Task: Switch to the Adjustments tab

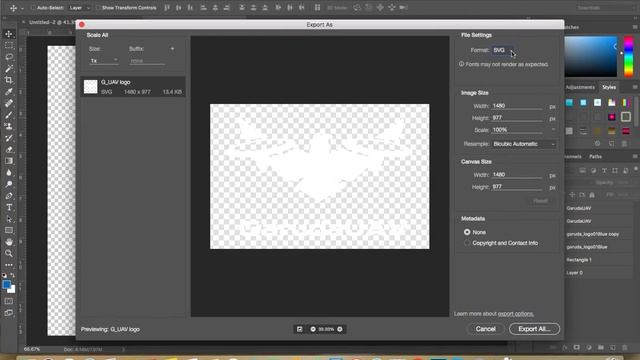Action: 580,87
